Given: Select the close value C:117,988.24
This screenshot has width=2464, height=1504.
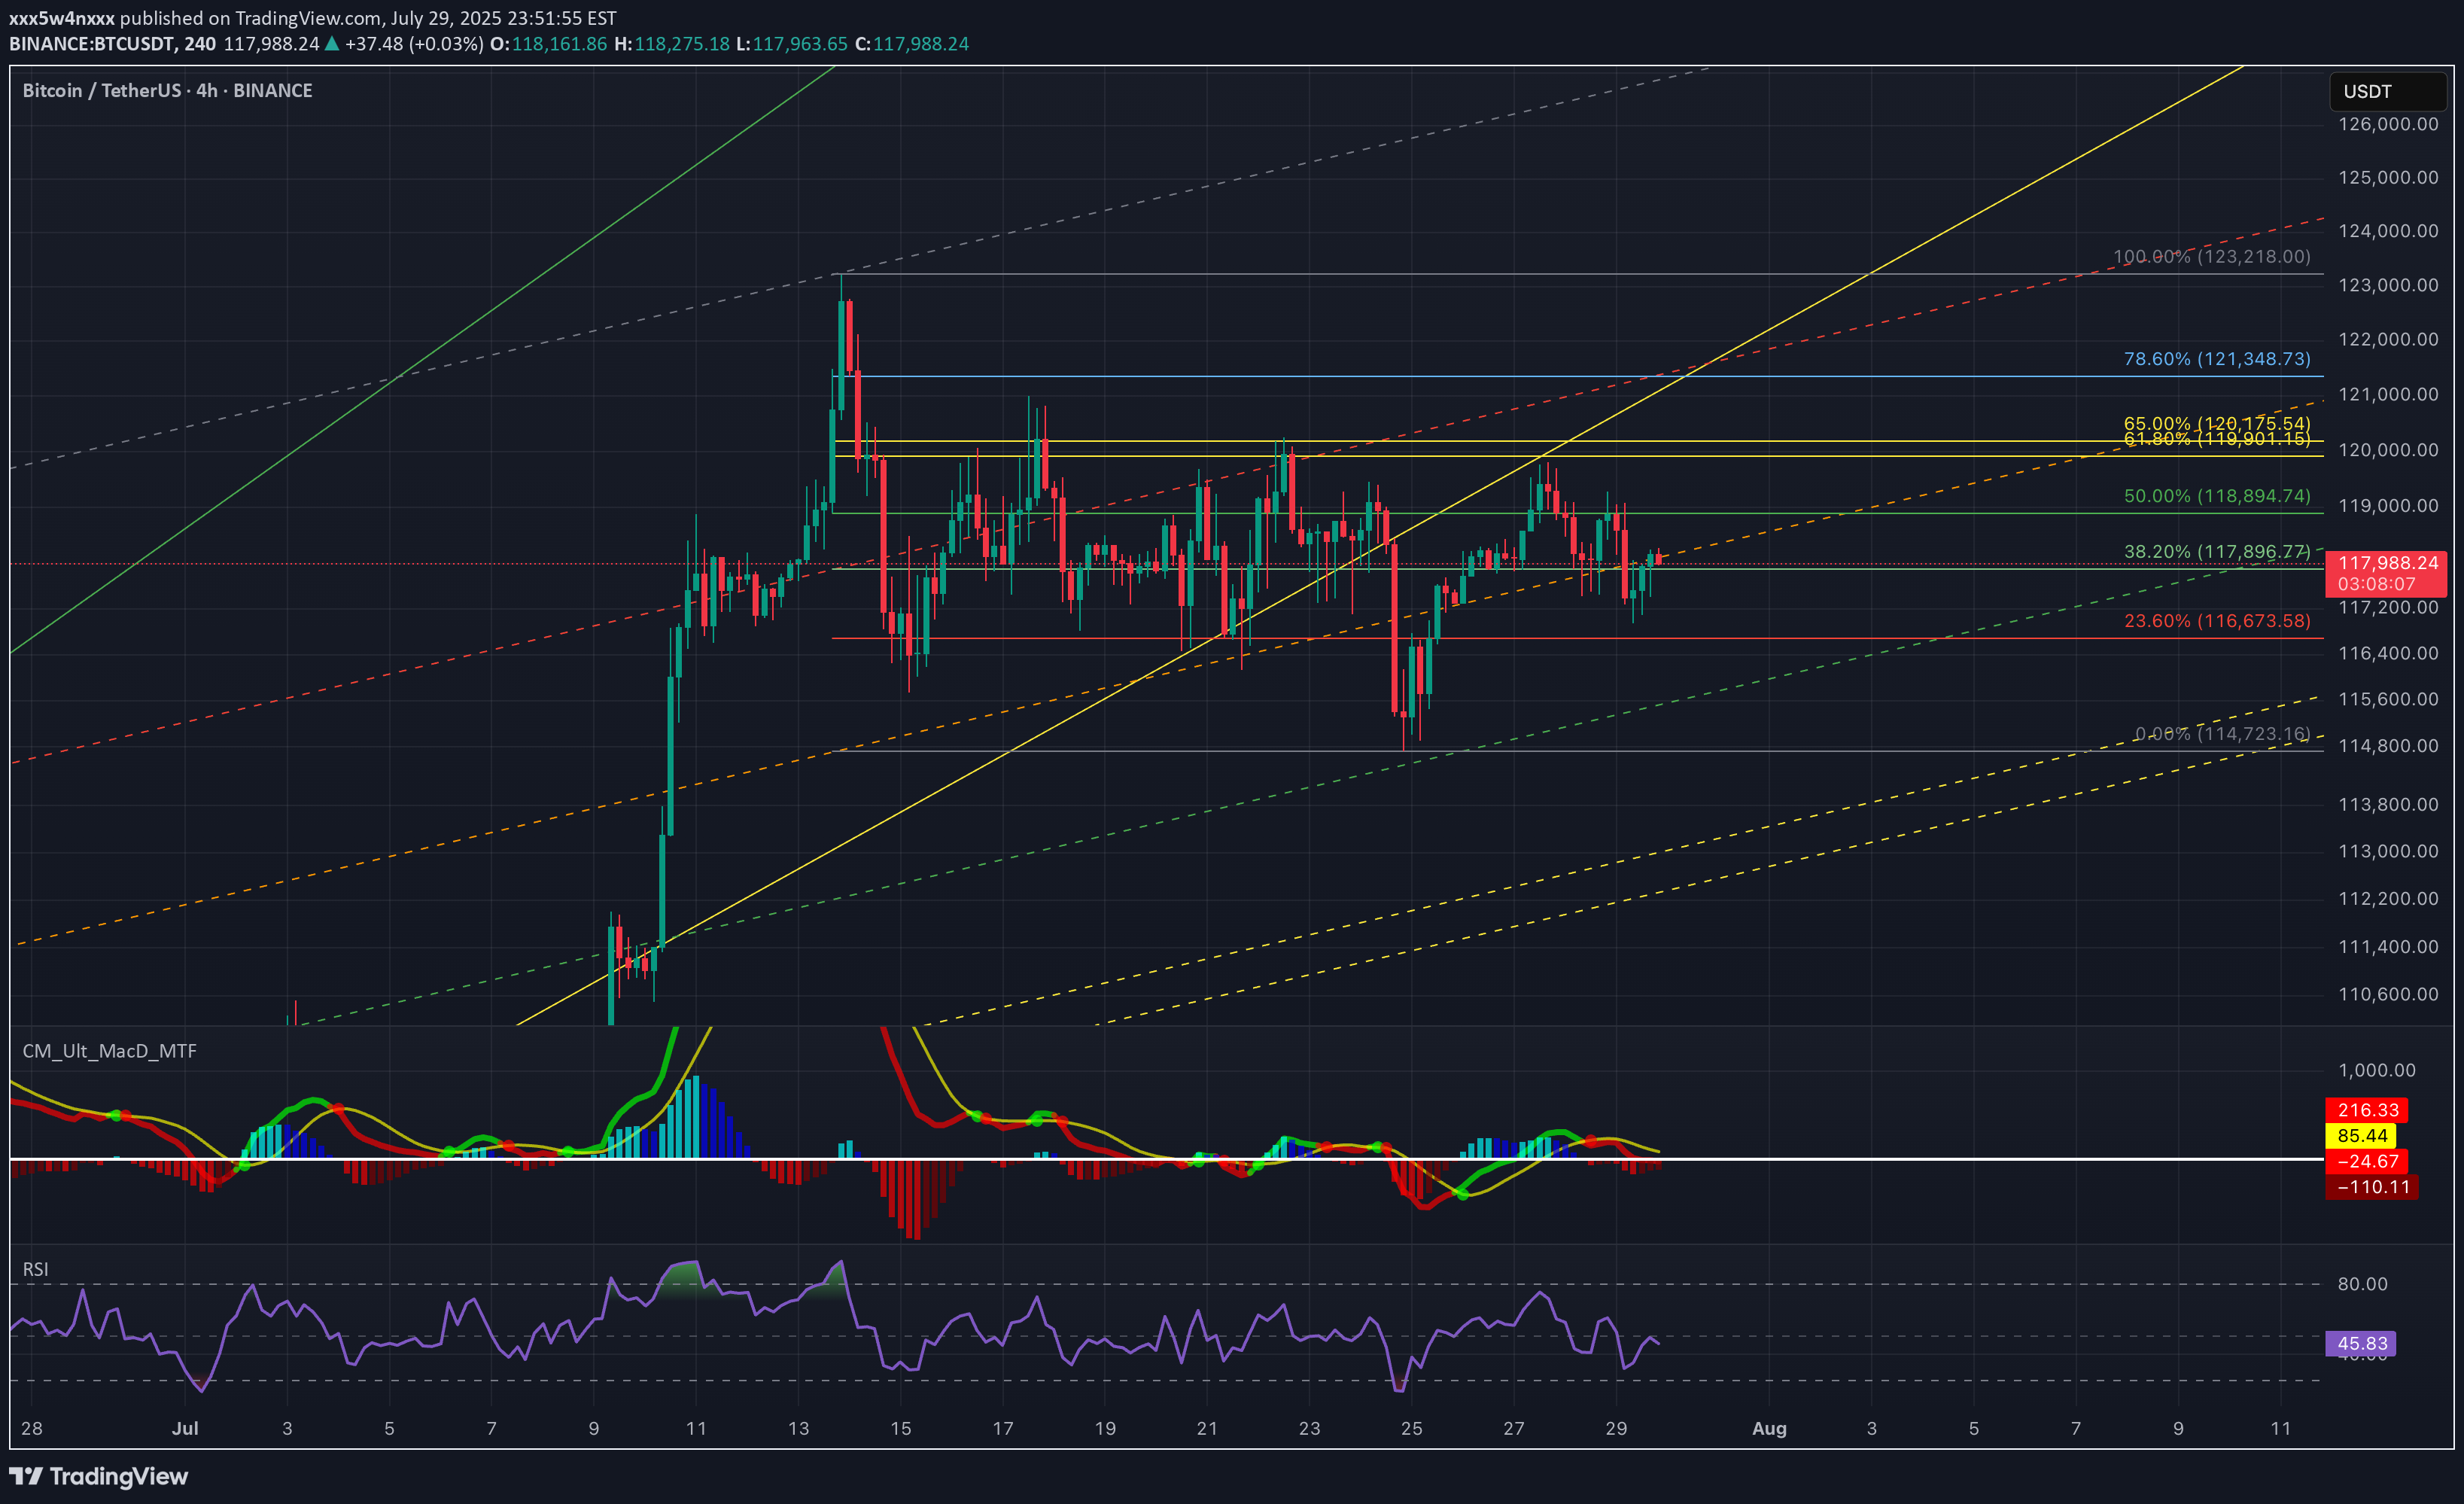Looking at the screenshot, I should point(912,44).
